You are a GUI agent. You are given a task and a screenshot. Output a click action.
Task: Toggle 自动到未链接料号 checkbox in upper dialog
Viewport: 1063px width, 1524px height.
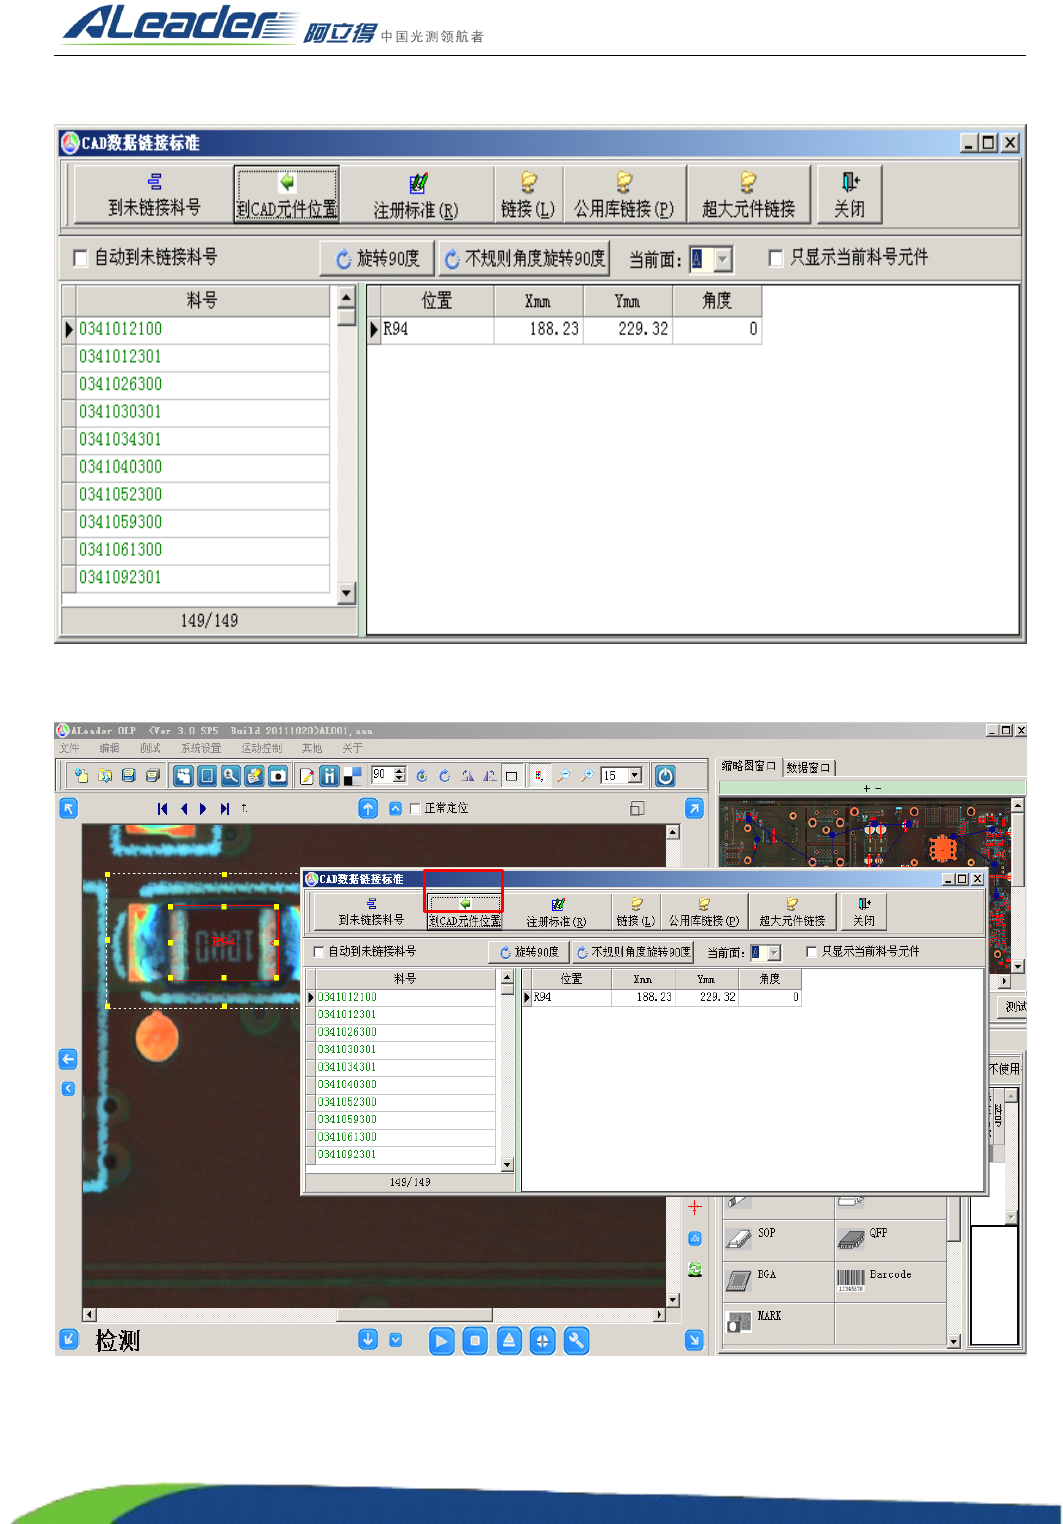pos(81,259)
